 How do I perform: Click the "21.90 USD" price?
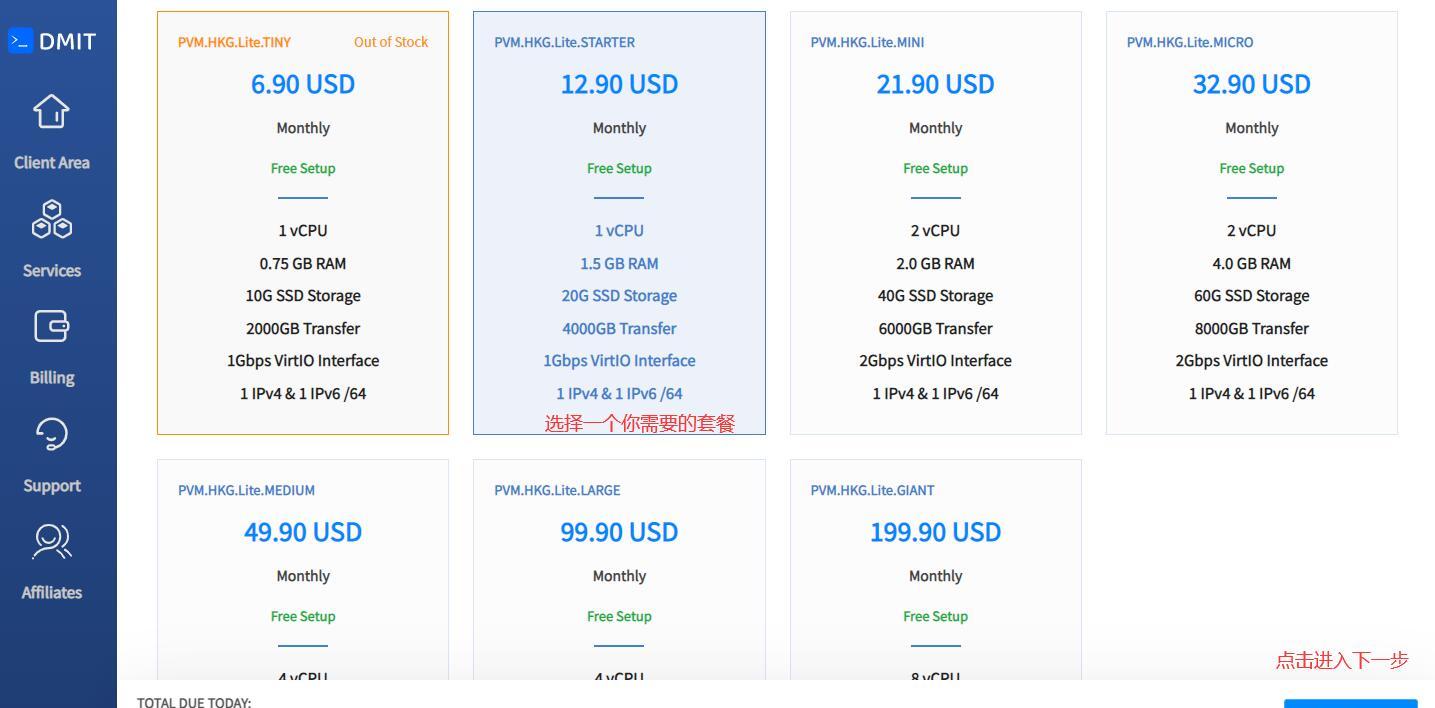click(936, 84)
